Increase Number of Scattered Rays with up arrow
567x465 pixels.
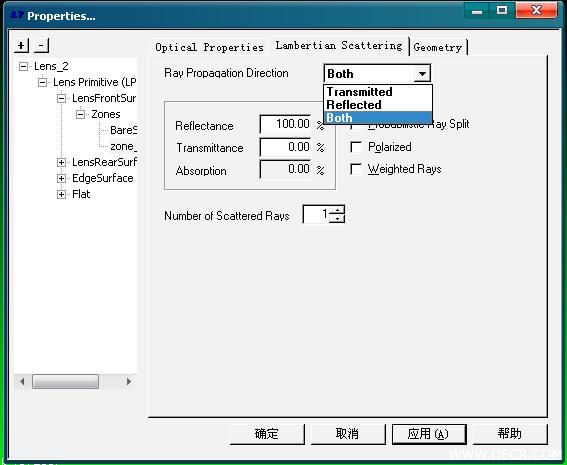pos(338,210)
